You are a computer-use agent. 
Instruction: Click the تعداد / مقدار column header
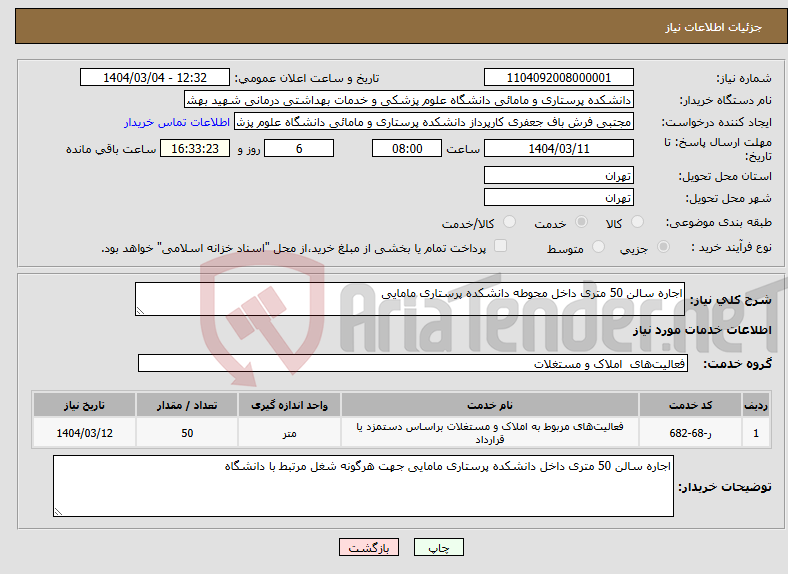point(187,405)
